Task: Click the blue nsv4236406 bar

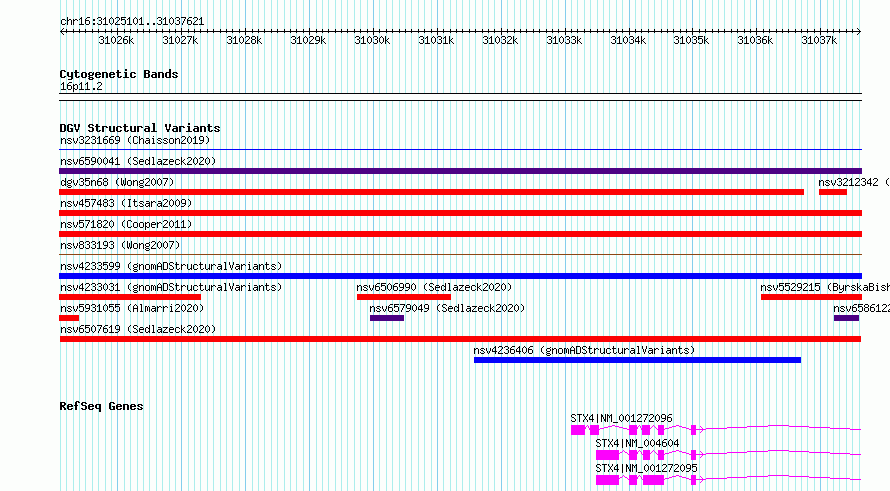Action: (x=637, y=360)
